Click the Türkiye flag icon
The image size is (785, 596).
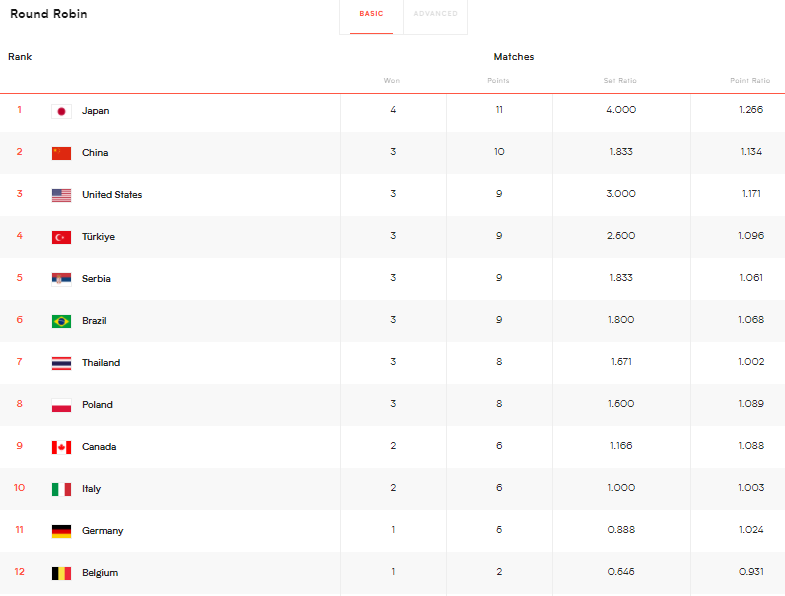coord(61,237)
